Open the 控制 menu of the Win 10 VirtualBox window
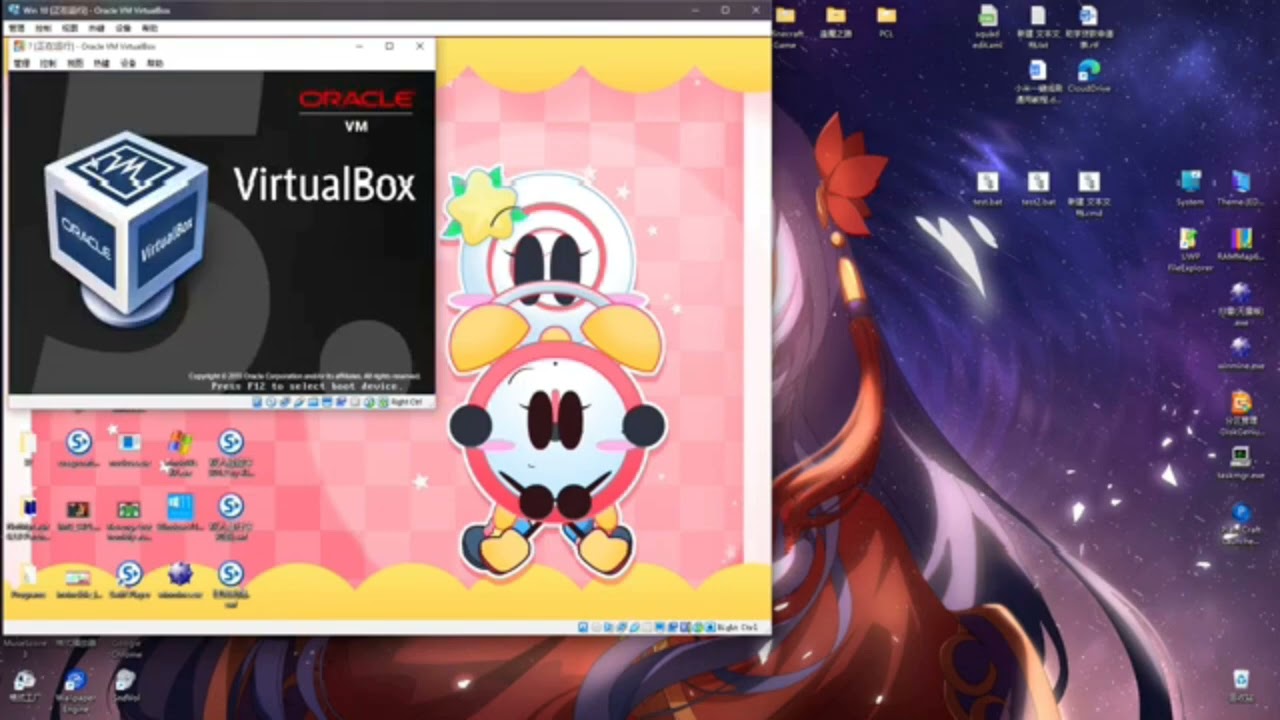Image resolution: width=1280 pixels, height=720 pixels. (x=43, y=28)
